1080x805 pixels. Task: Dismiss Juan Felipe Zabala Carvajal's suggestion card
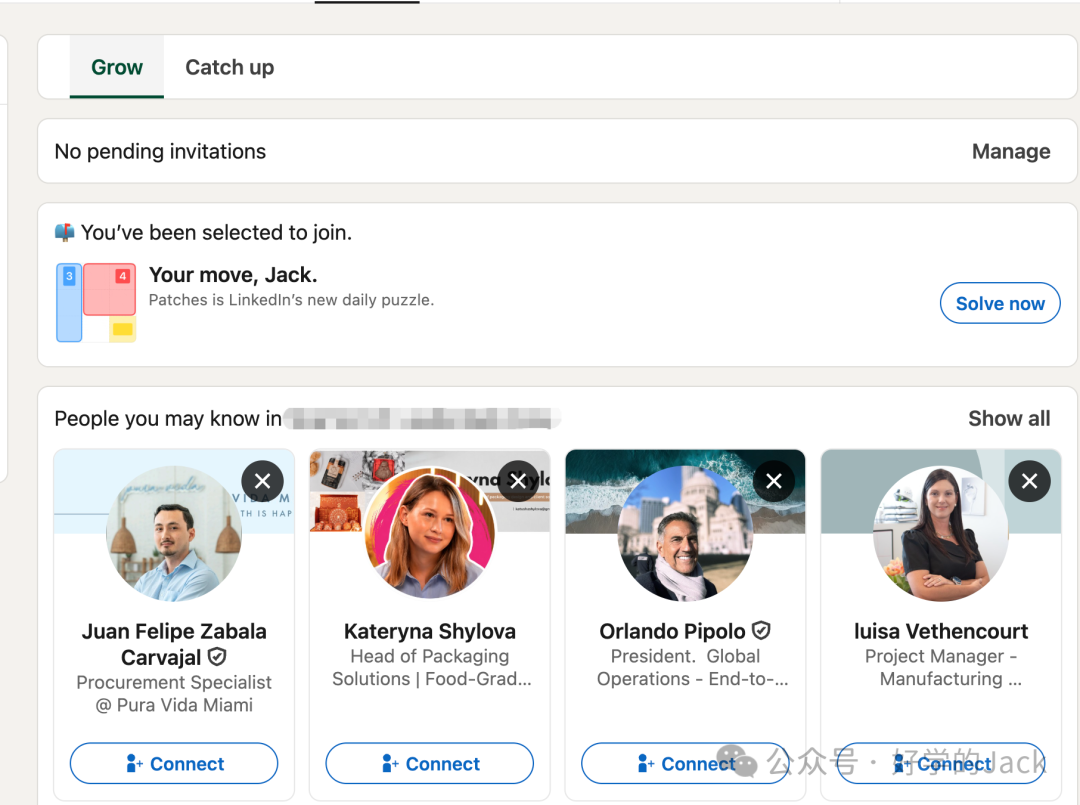(262, 481)
